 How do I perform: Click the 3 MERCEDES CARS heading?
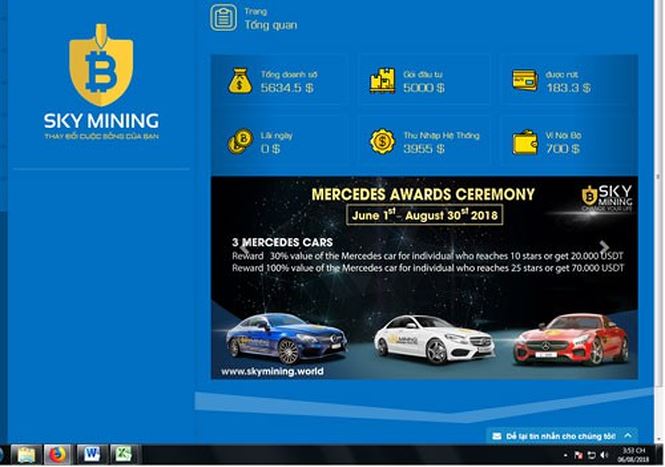(x=282, y=243)
